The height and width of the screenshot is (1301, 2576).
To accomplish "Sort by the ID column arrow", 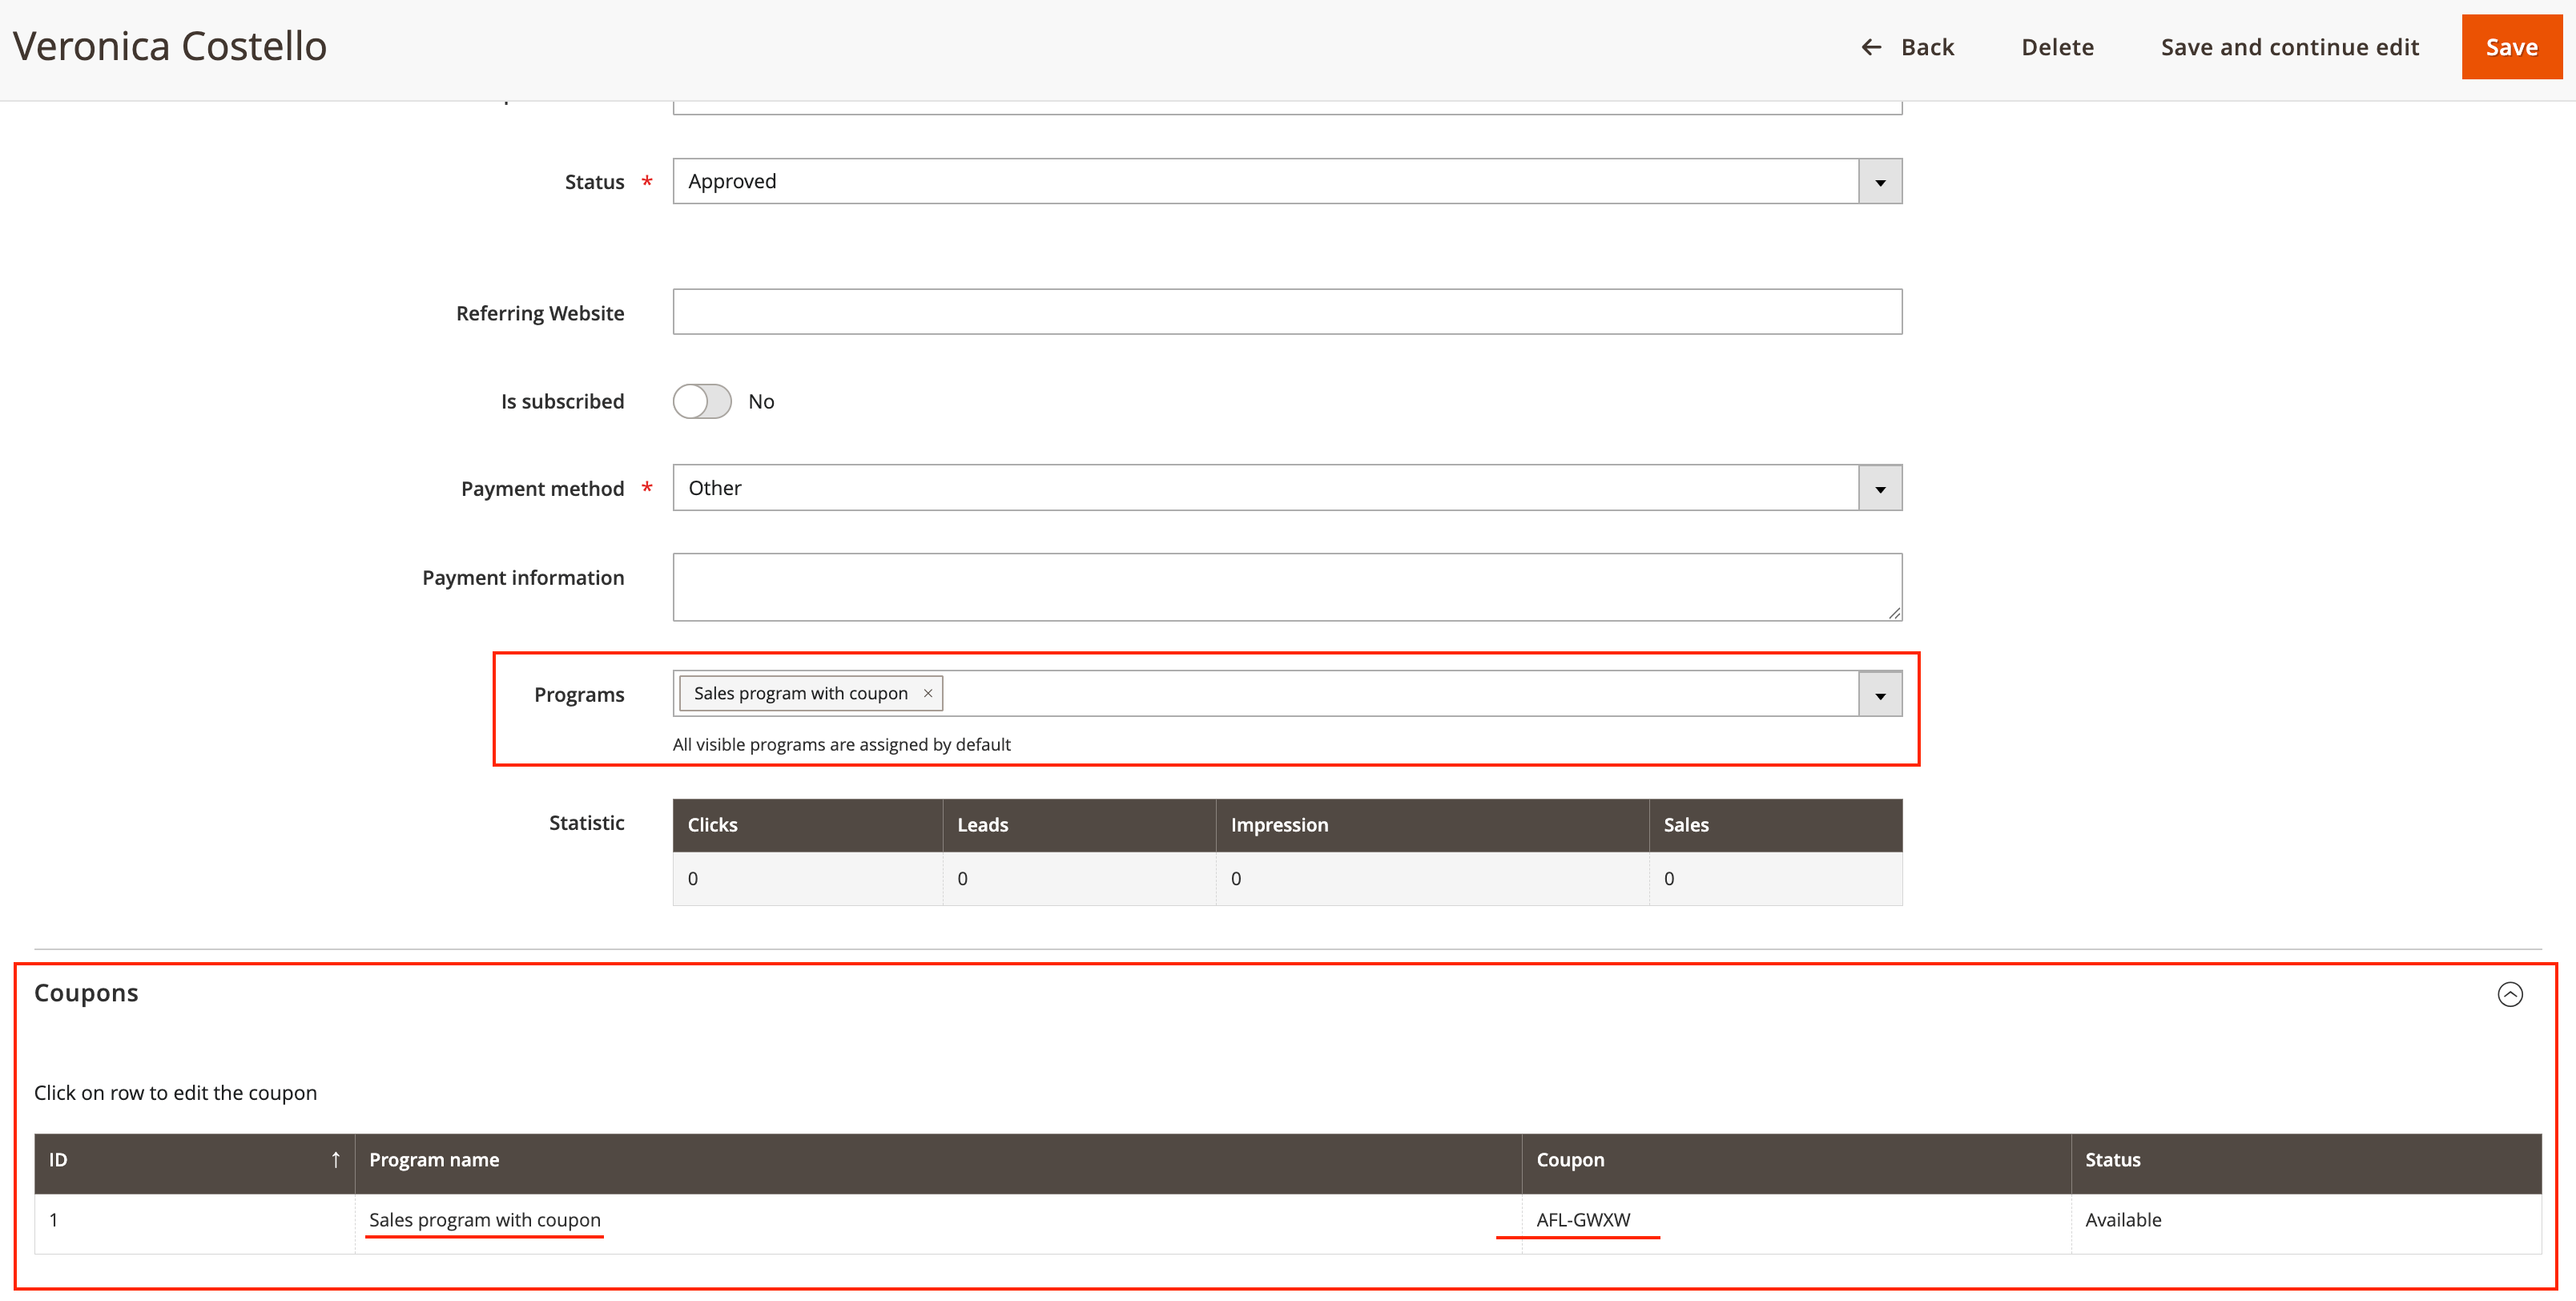I will [x=335, y=1160].
